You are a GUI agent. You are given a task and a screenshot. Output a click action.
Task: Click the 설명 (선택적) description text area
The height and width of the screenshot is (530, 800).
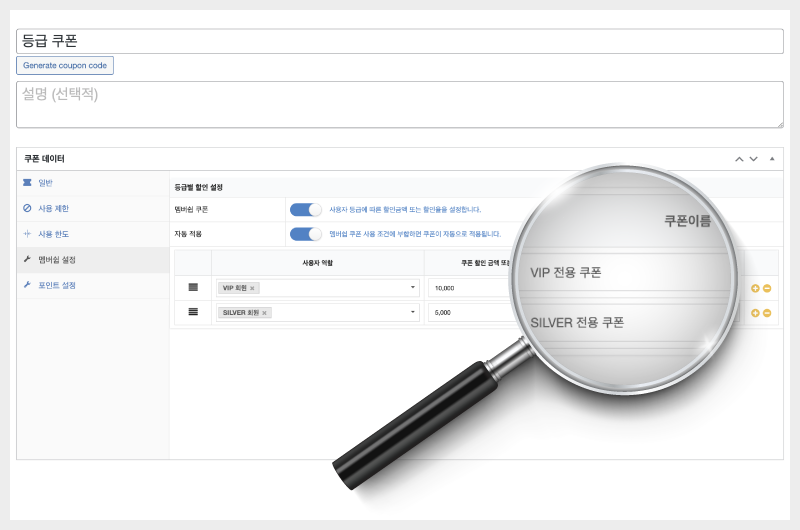click(x=399, y=105)
